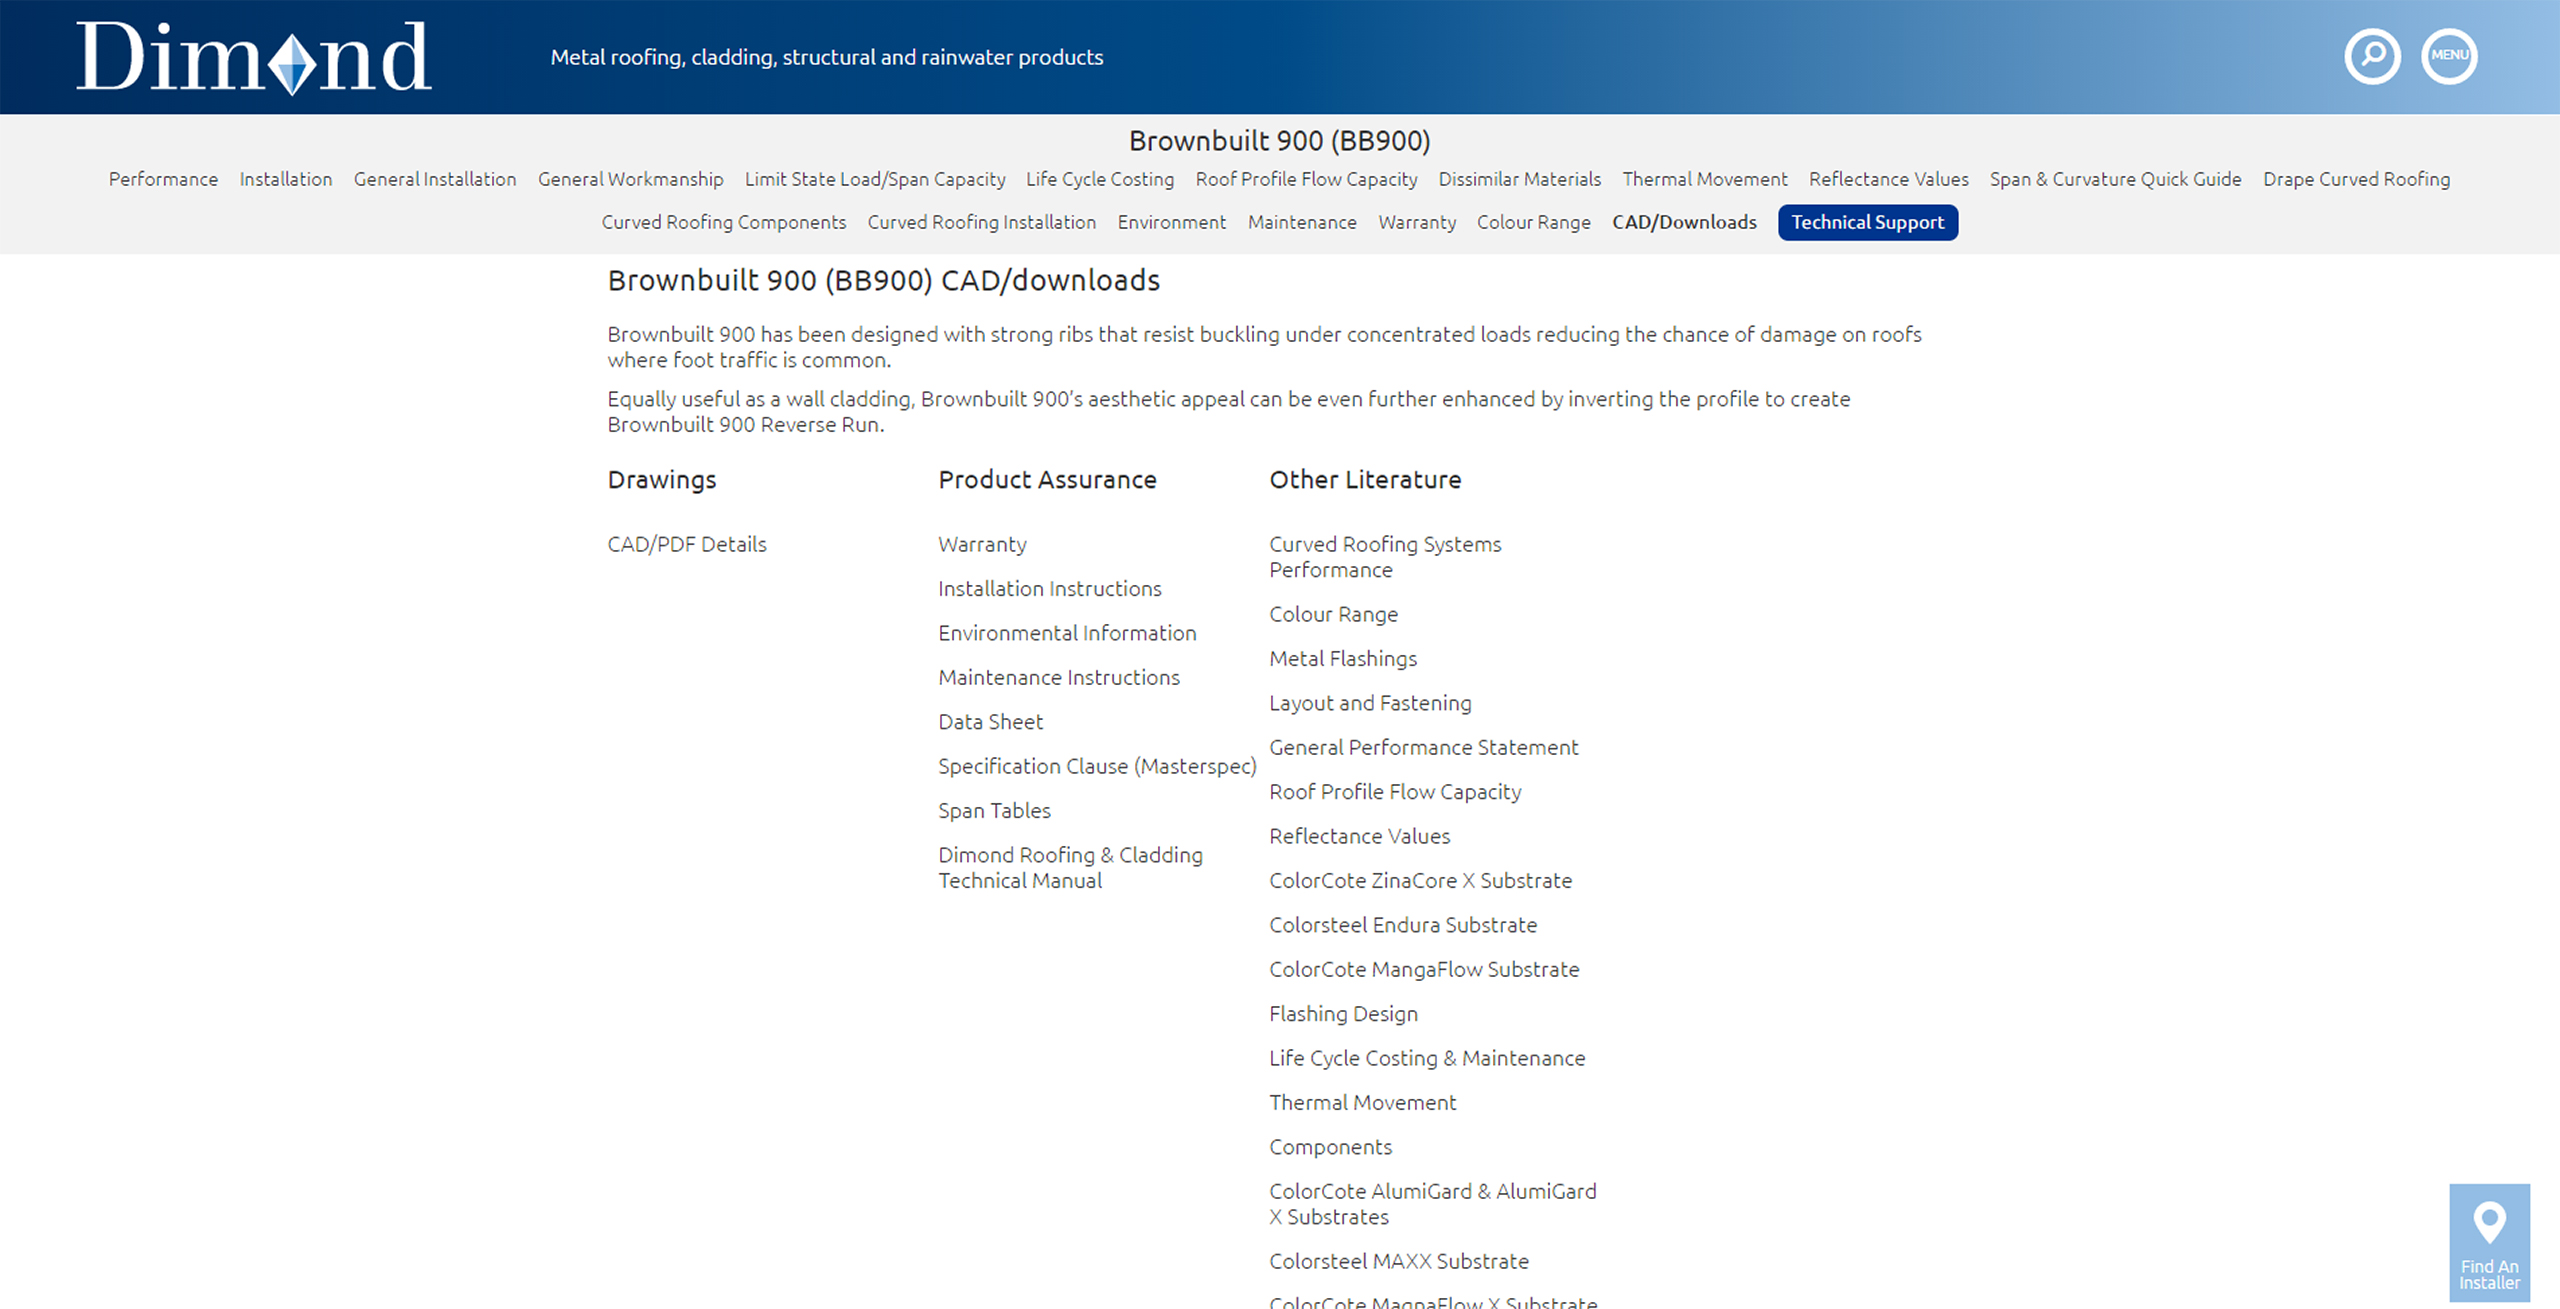Open the Components link
Viewport: 2560px width, 1309px height.
1330,1147
